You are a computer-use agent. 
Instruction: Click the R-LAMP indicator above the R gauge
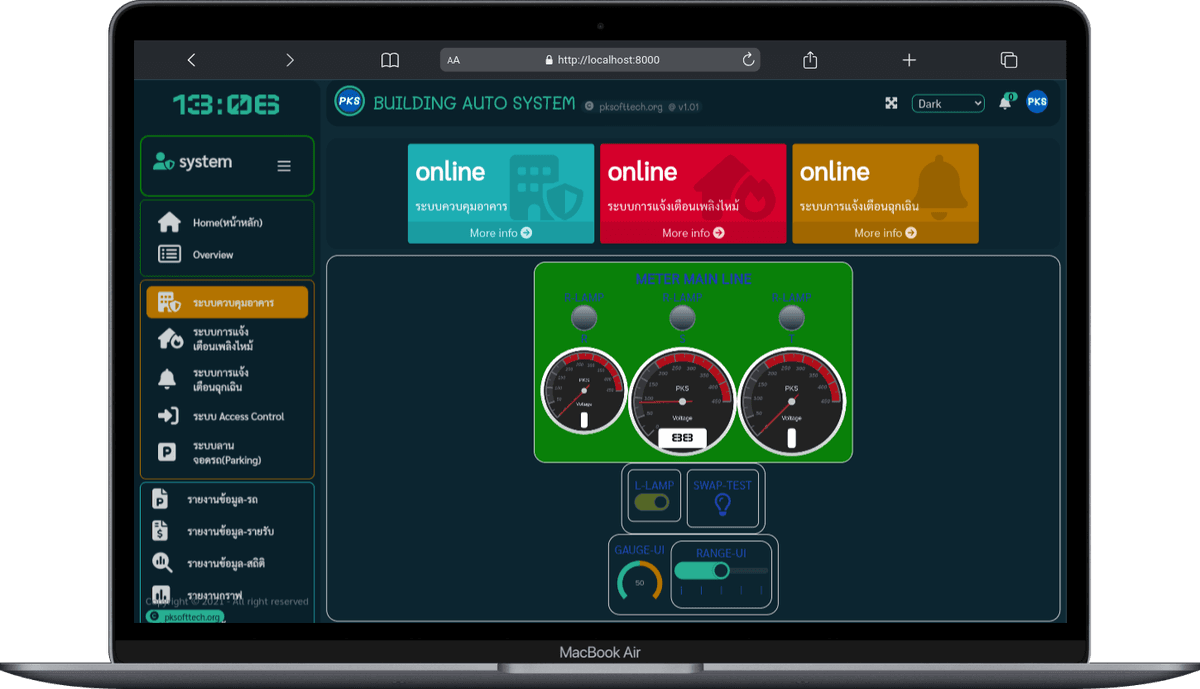[x=584, y=318]
